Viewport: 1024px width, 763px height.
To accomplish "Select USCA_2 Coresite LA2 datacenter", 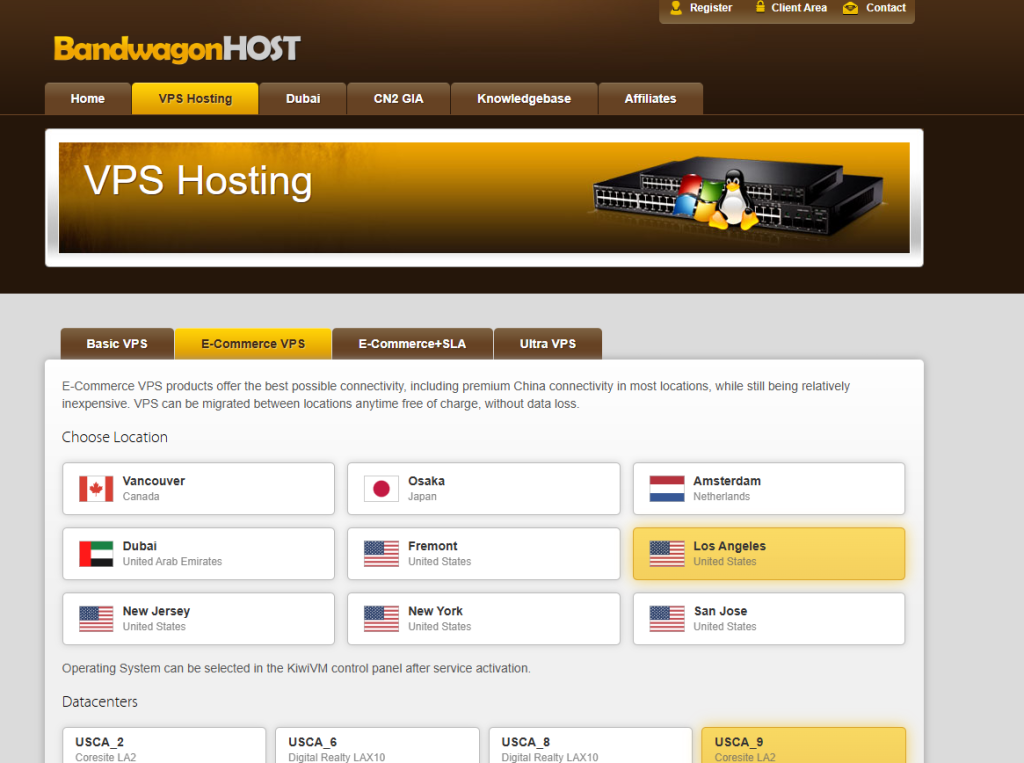I will coord(164,746).
